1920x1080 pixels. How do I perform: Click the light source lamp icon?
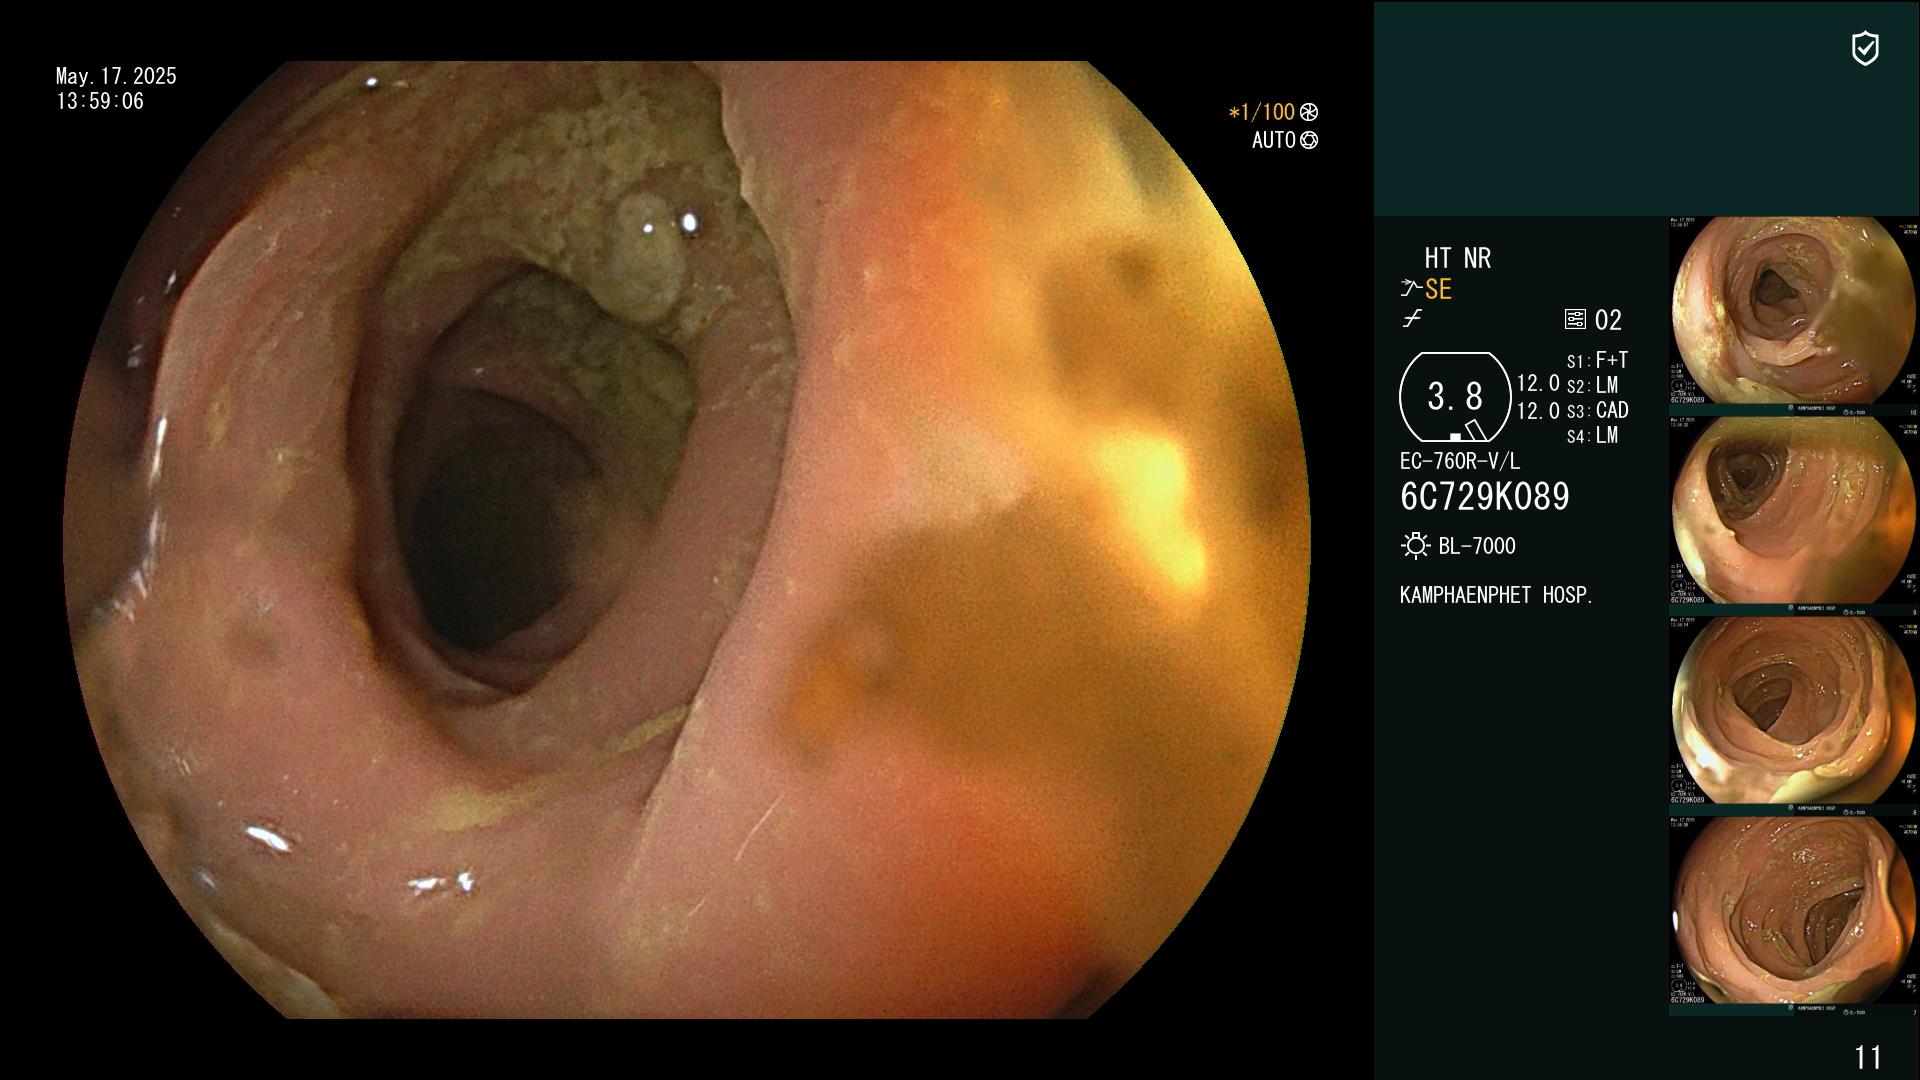click(x=1415, y=546)
